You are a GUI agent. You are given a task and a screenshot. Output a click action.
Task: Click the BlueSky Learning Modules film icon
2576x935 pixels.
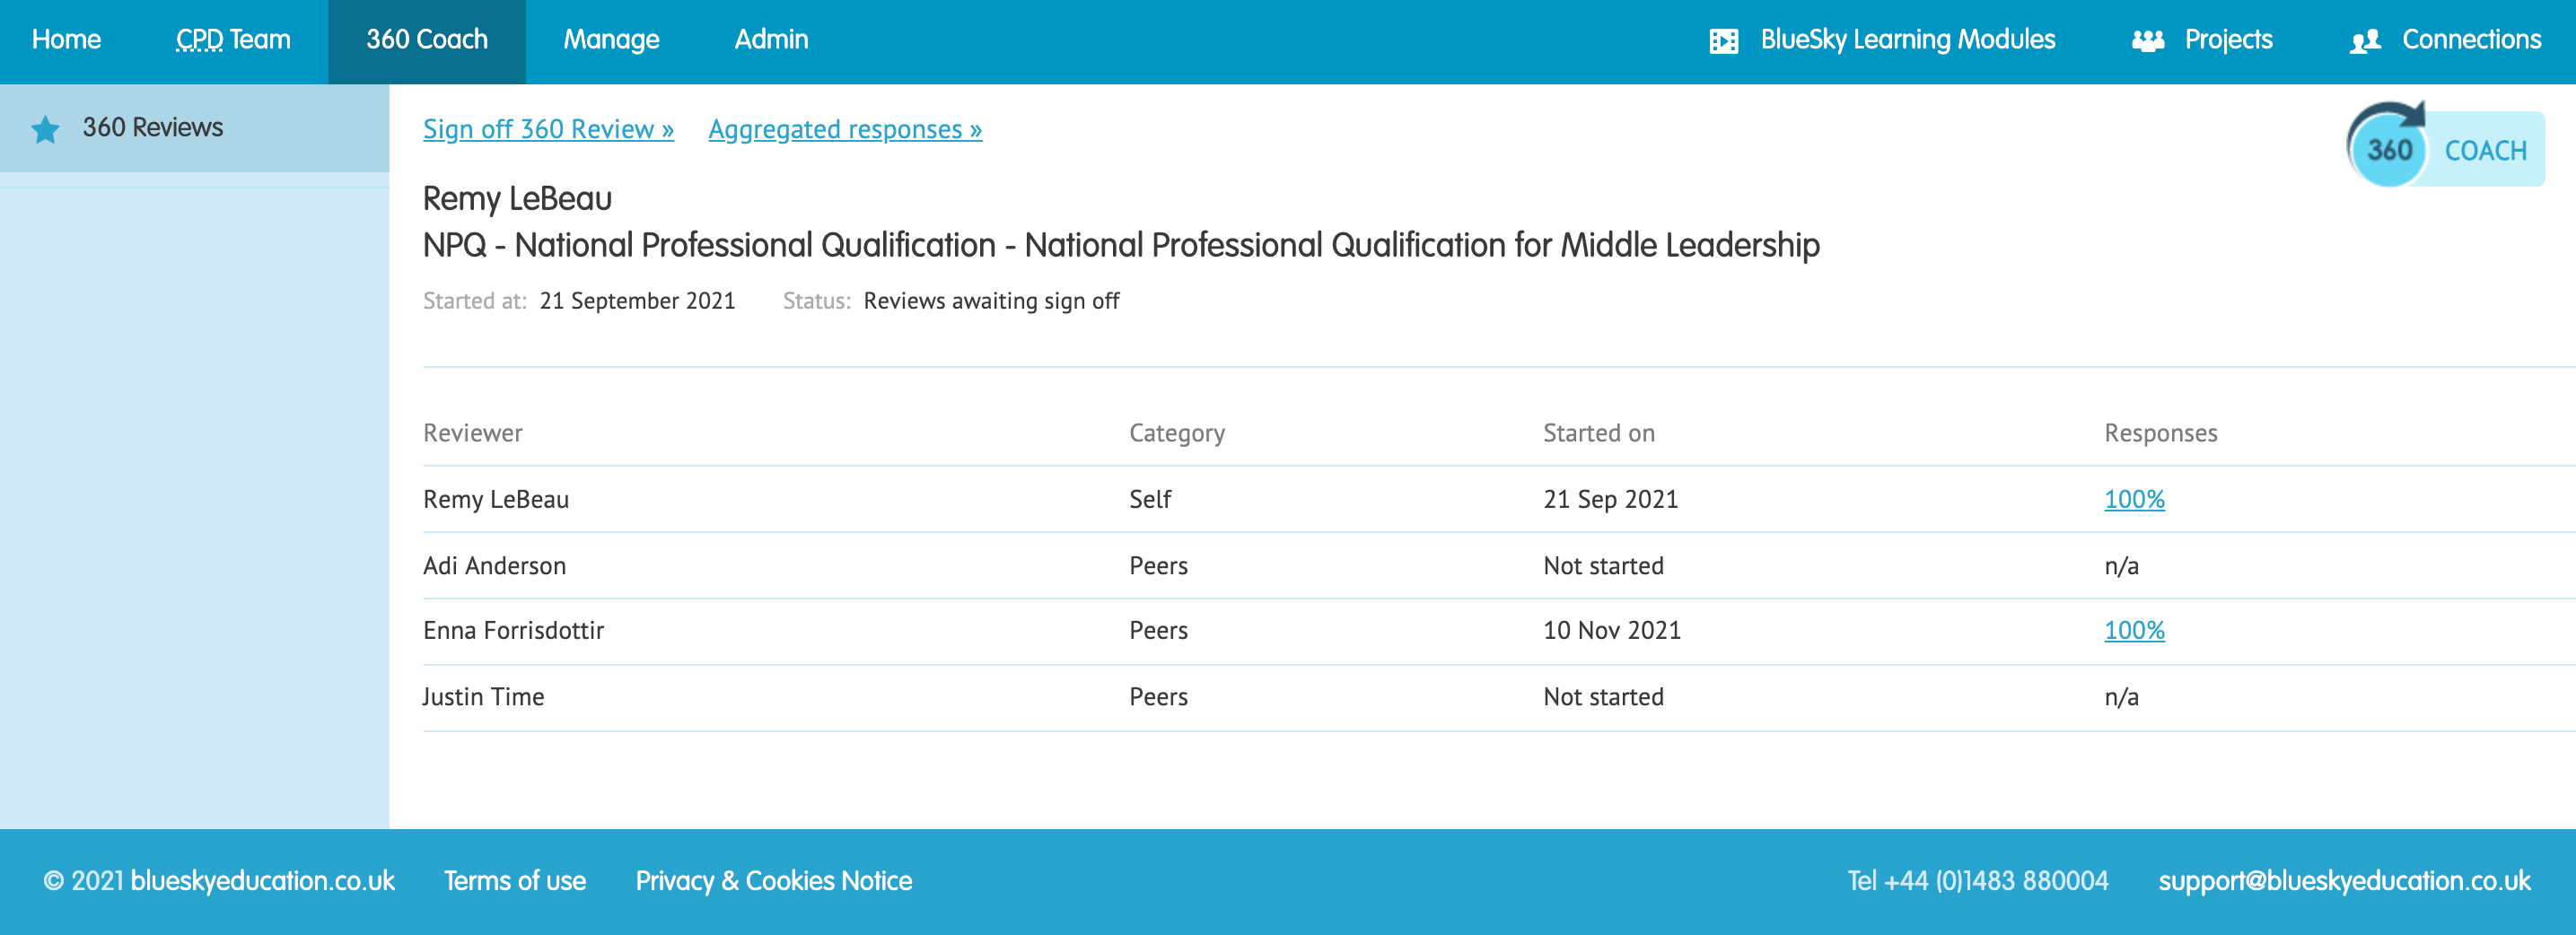[1723, 41]
